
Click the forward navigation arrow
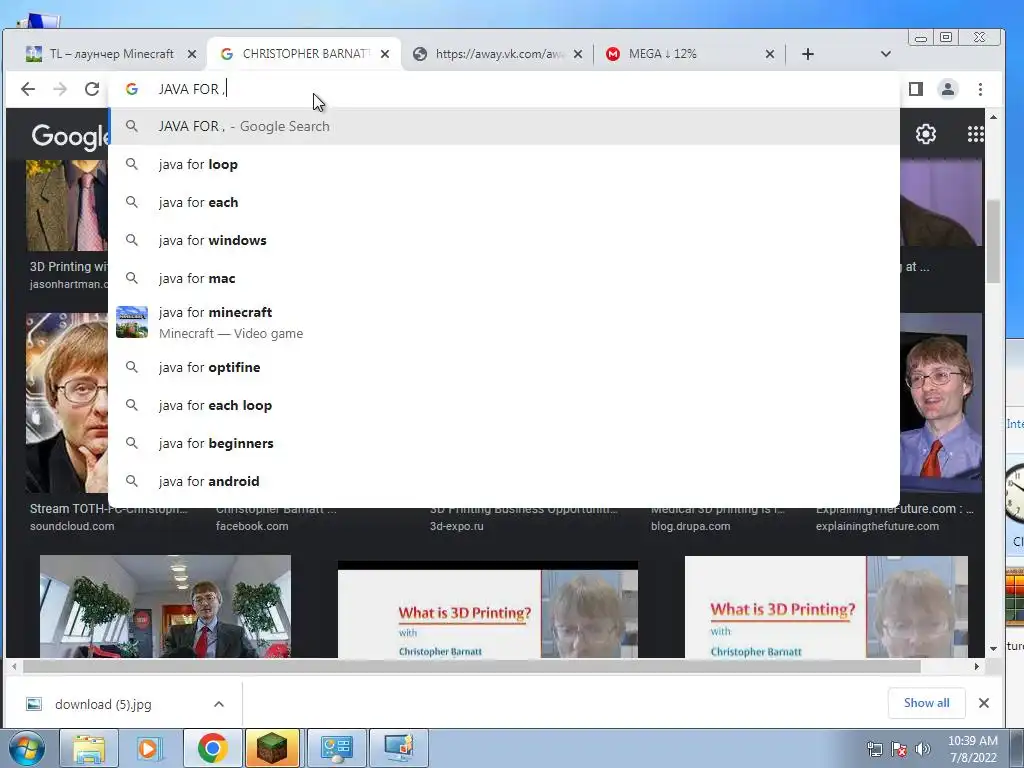coord(60,89)
